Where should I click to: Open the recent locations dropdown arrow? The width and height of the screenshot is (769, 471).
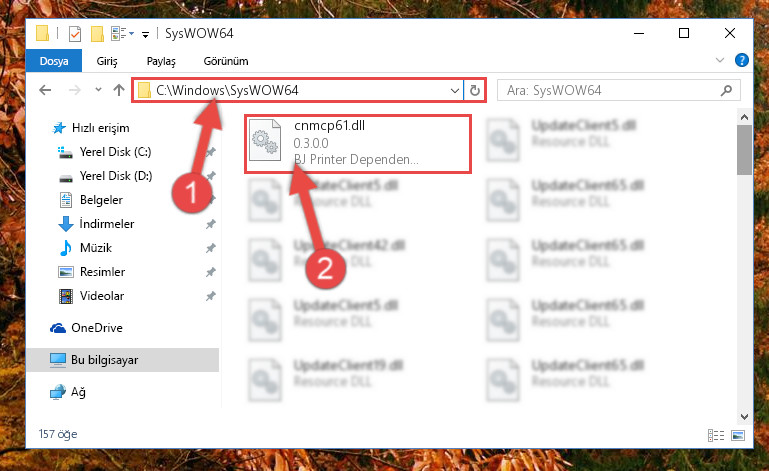tap(98, 90)
